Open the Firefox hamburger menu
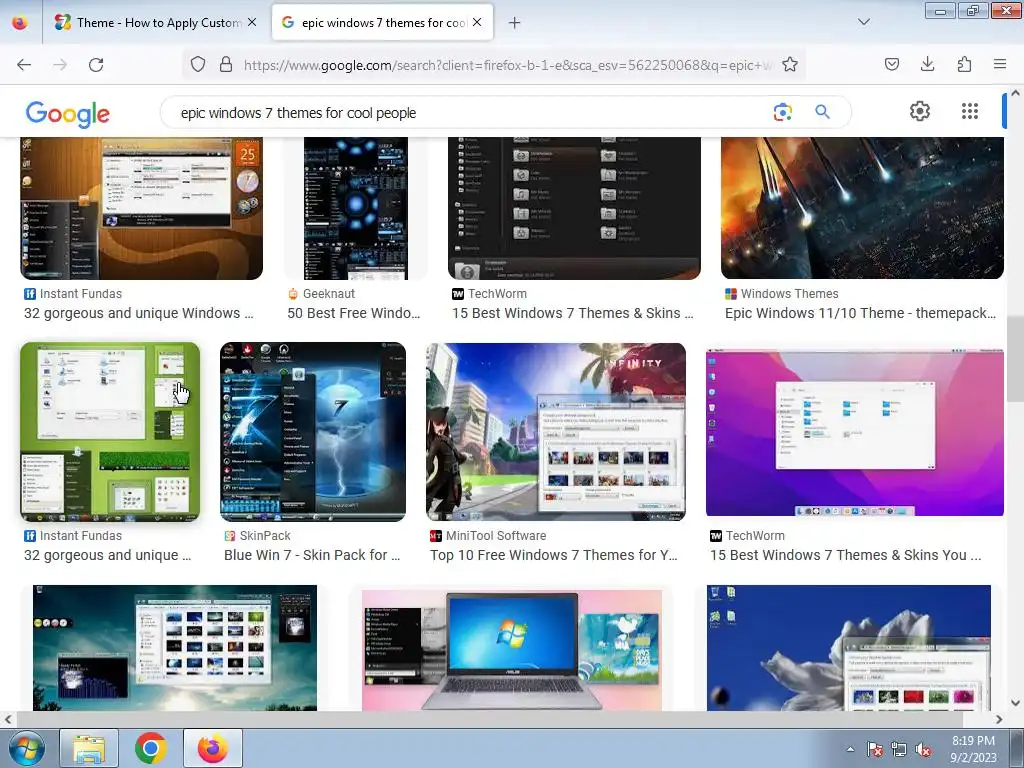 pyautogui.click(x=999, y=64)
